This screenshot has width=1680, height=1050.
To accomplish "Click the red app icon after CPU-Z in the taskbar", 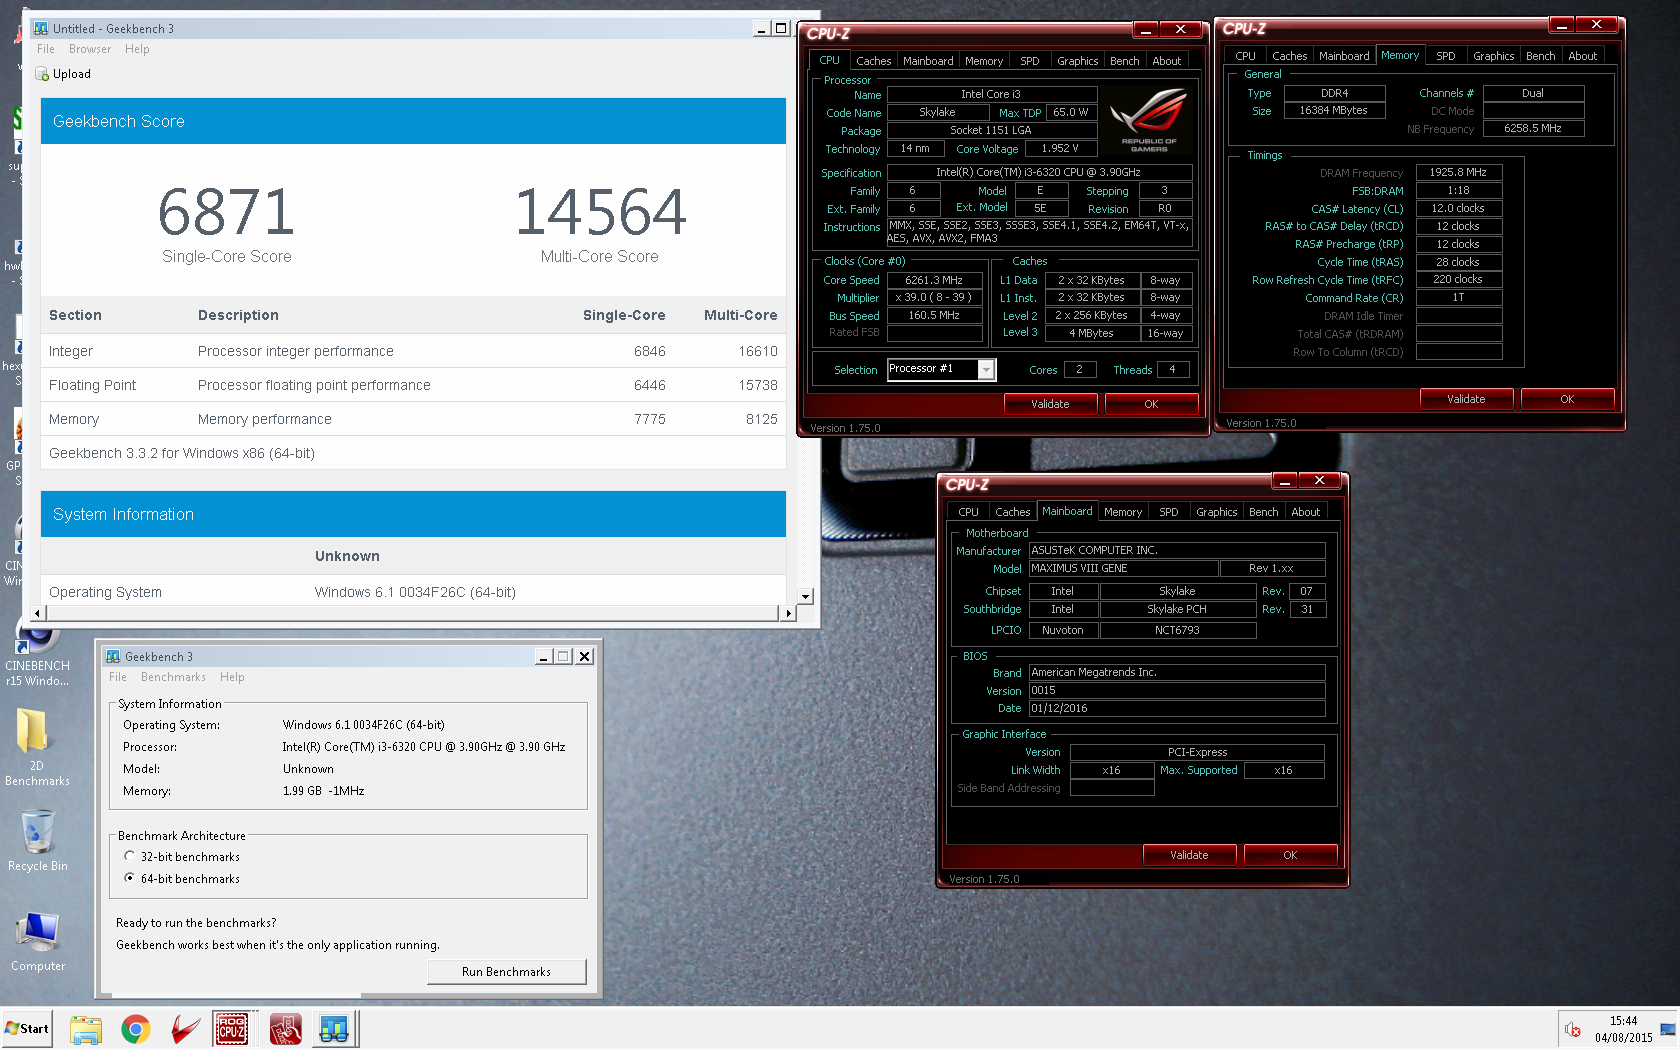I will 285,1029.
